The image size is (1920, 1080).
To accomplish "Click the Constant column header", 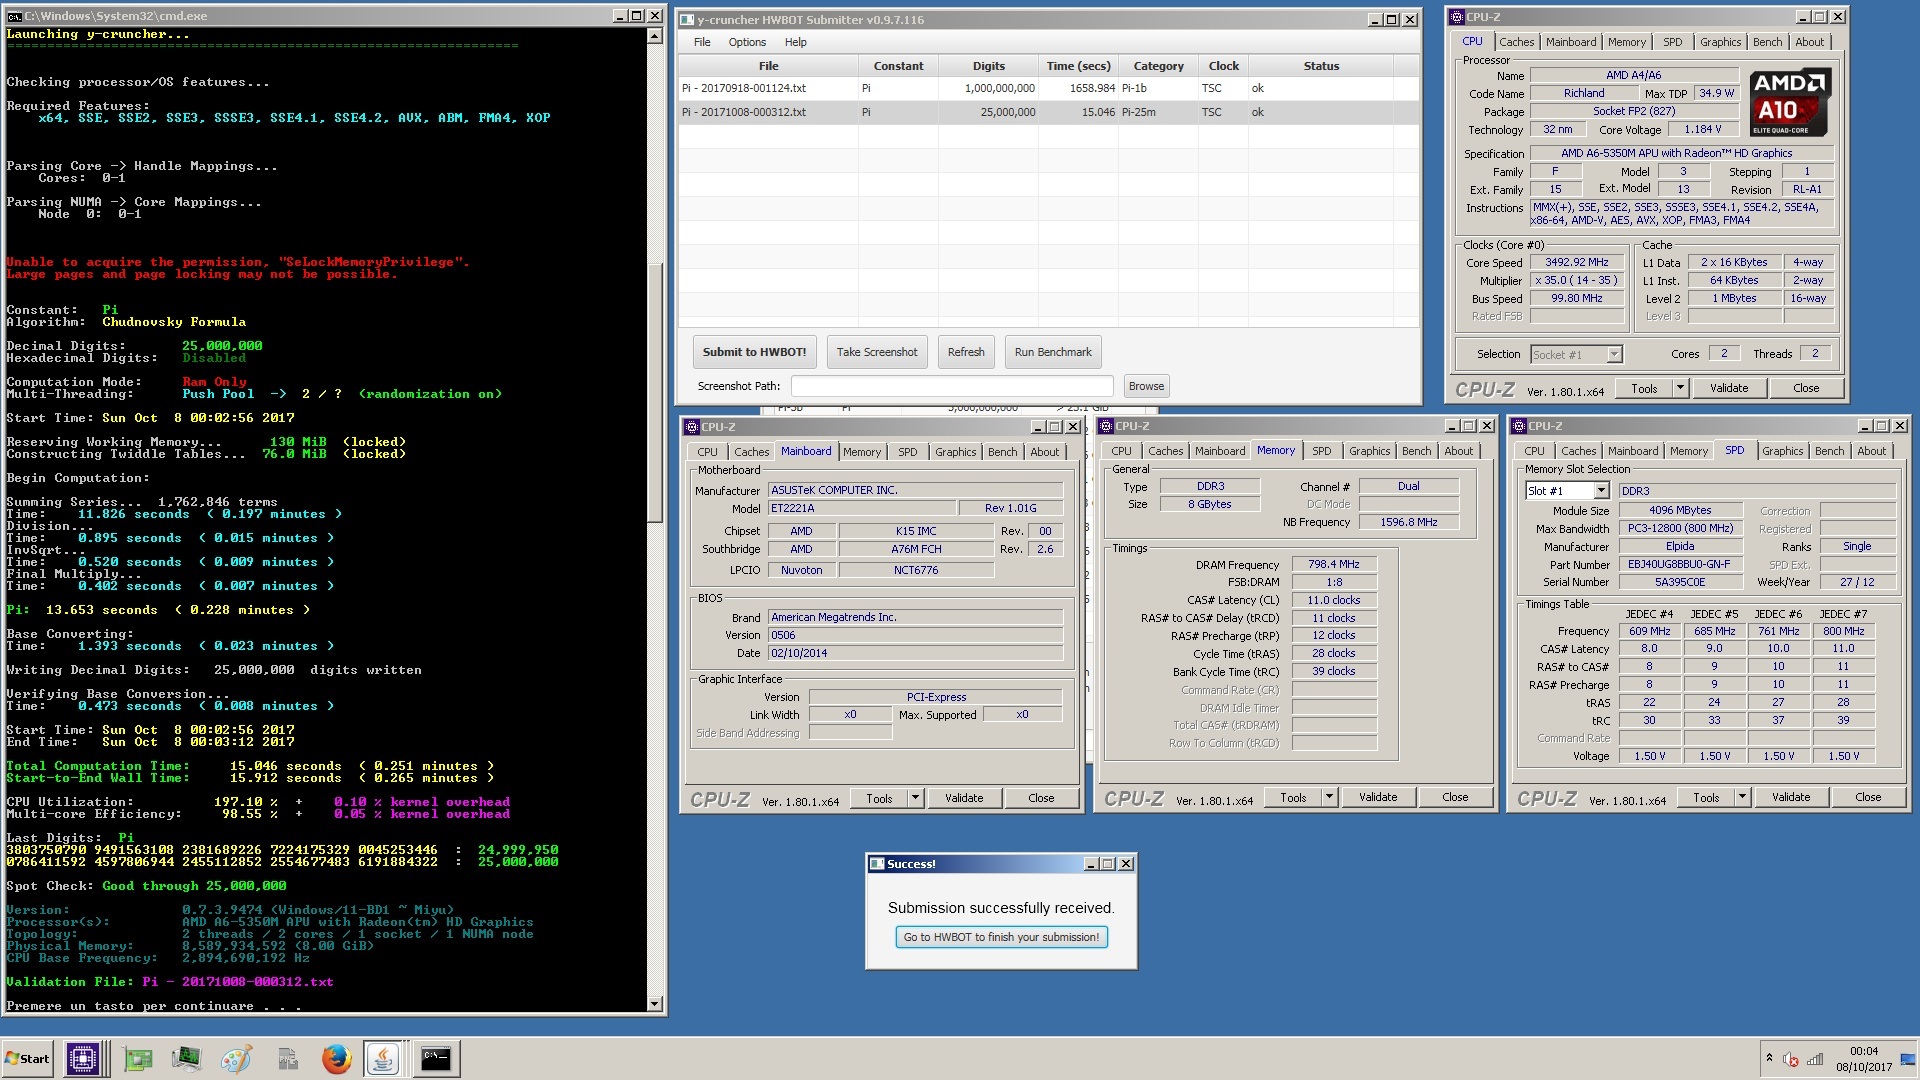I will 898,66.
